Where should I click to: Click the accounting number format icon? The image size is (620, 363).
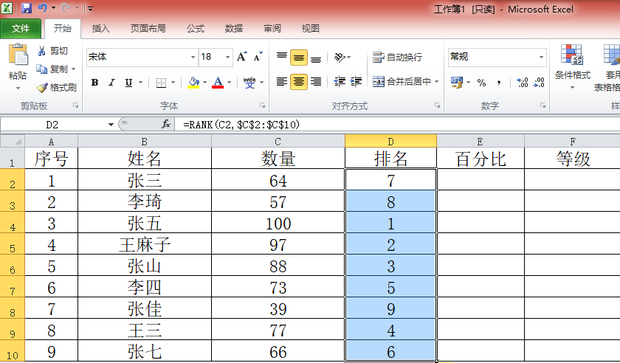(x=457, y=82)
